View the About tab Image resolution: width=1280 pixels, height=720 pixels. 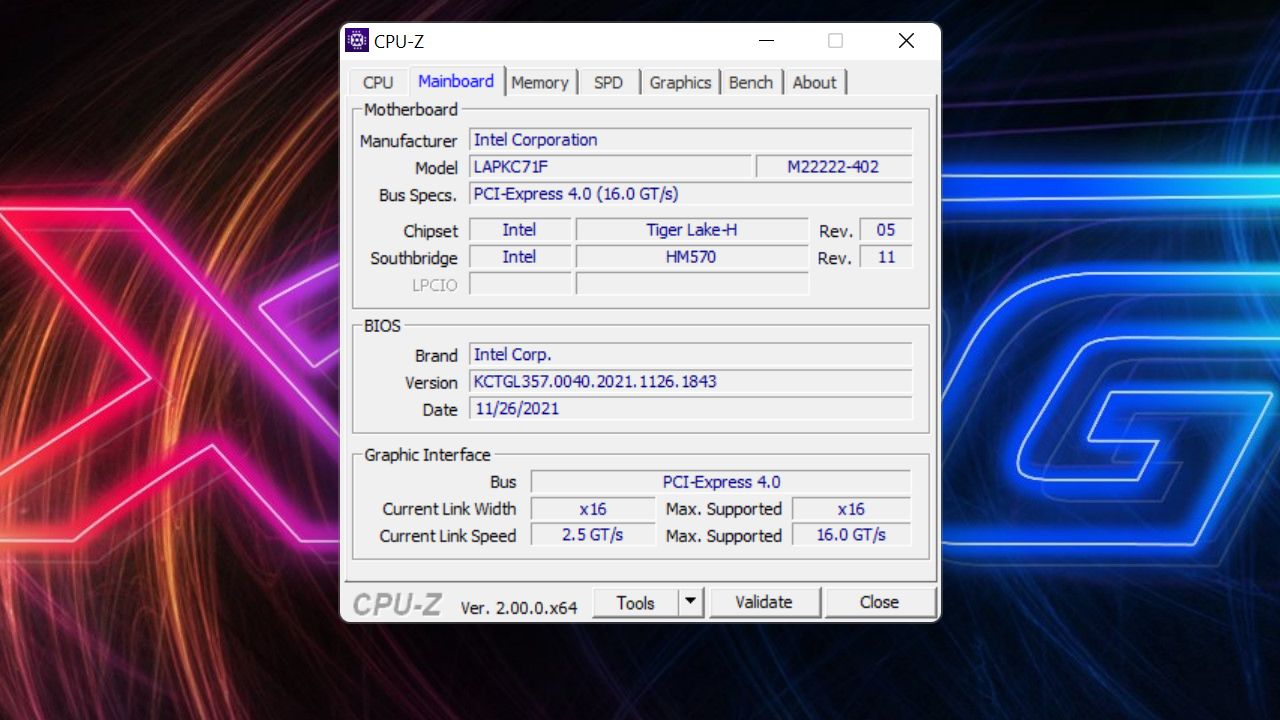pos(814,83)
